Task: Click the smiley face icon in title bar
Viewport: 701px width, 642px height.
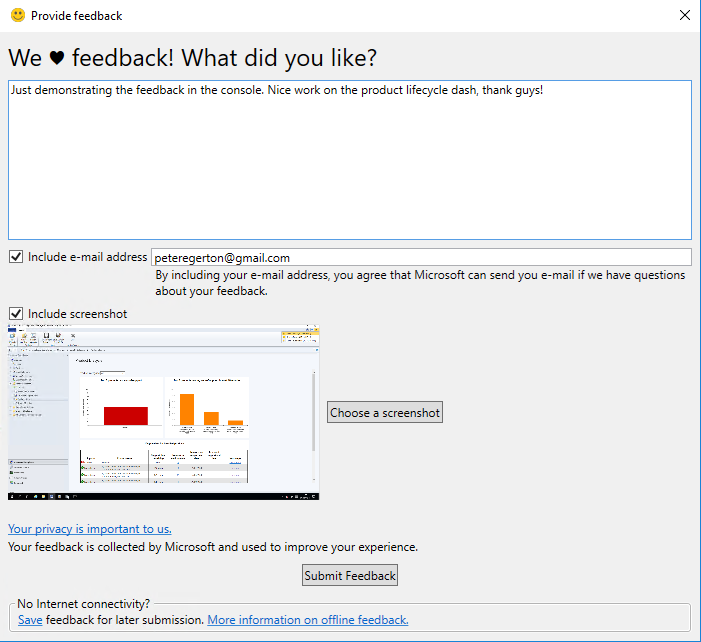Action: click(x=17, y=16)
